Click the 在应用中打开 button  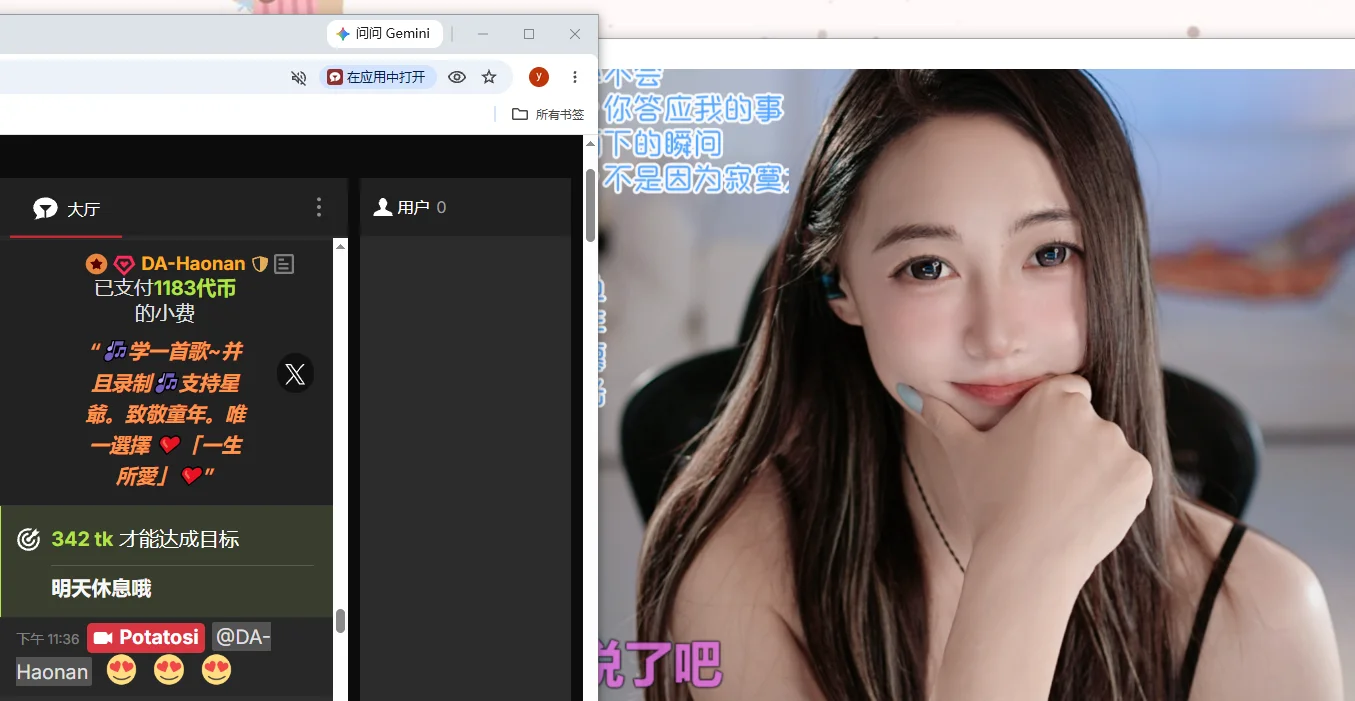click(x=378, y=77)
